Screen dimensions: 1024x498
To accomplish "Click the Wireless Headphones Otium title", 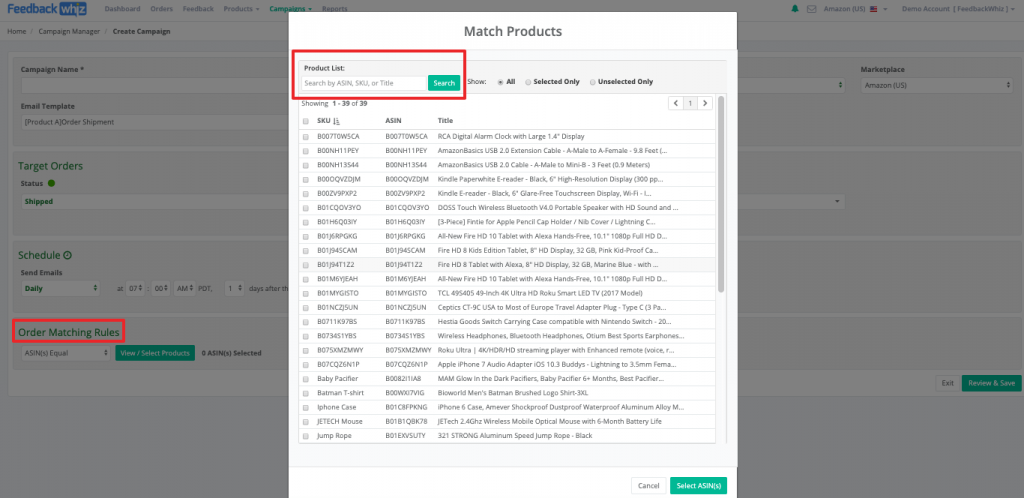I will [561, 336].
